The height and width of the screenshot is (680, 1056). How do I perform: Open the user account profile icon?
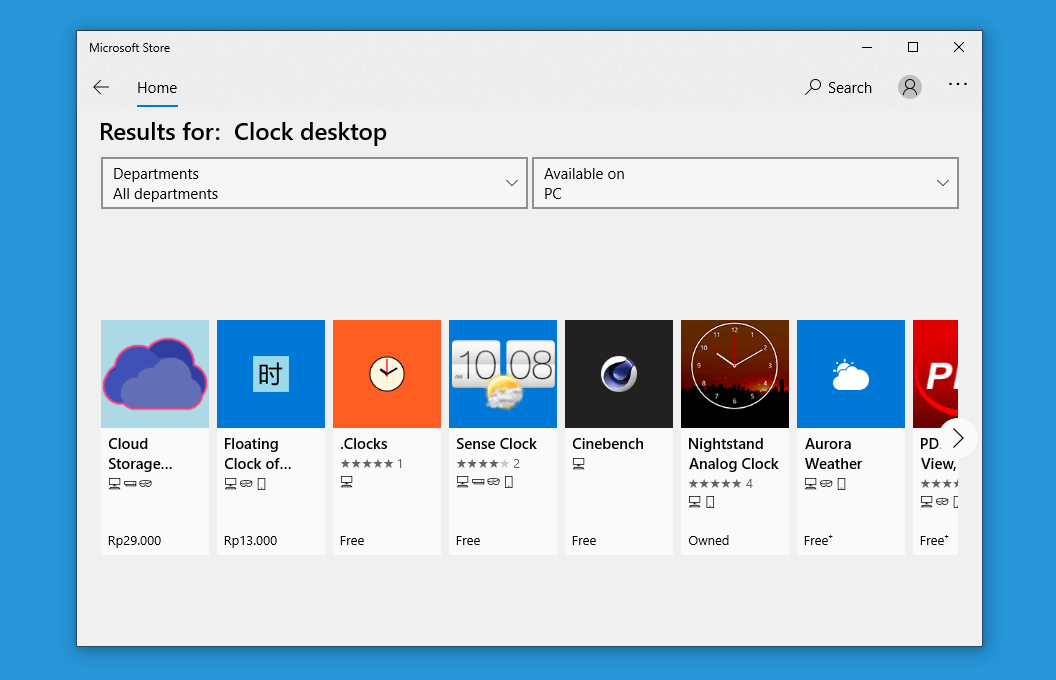(909, 87)
